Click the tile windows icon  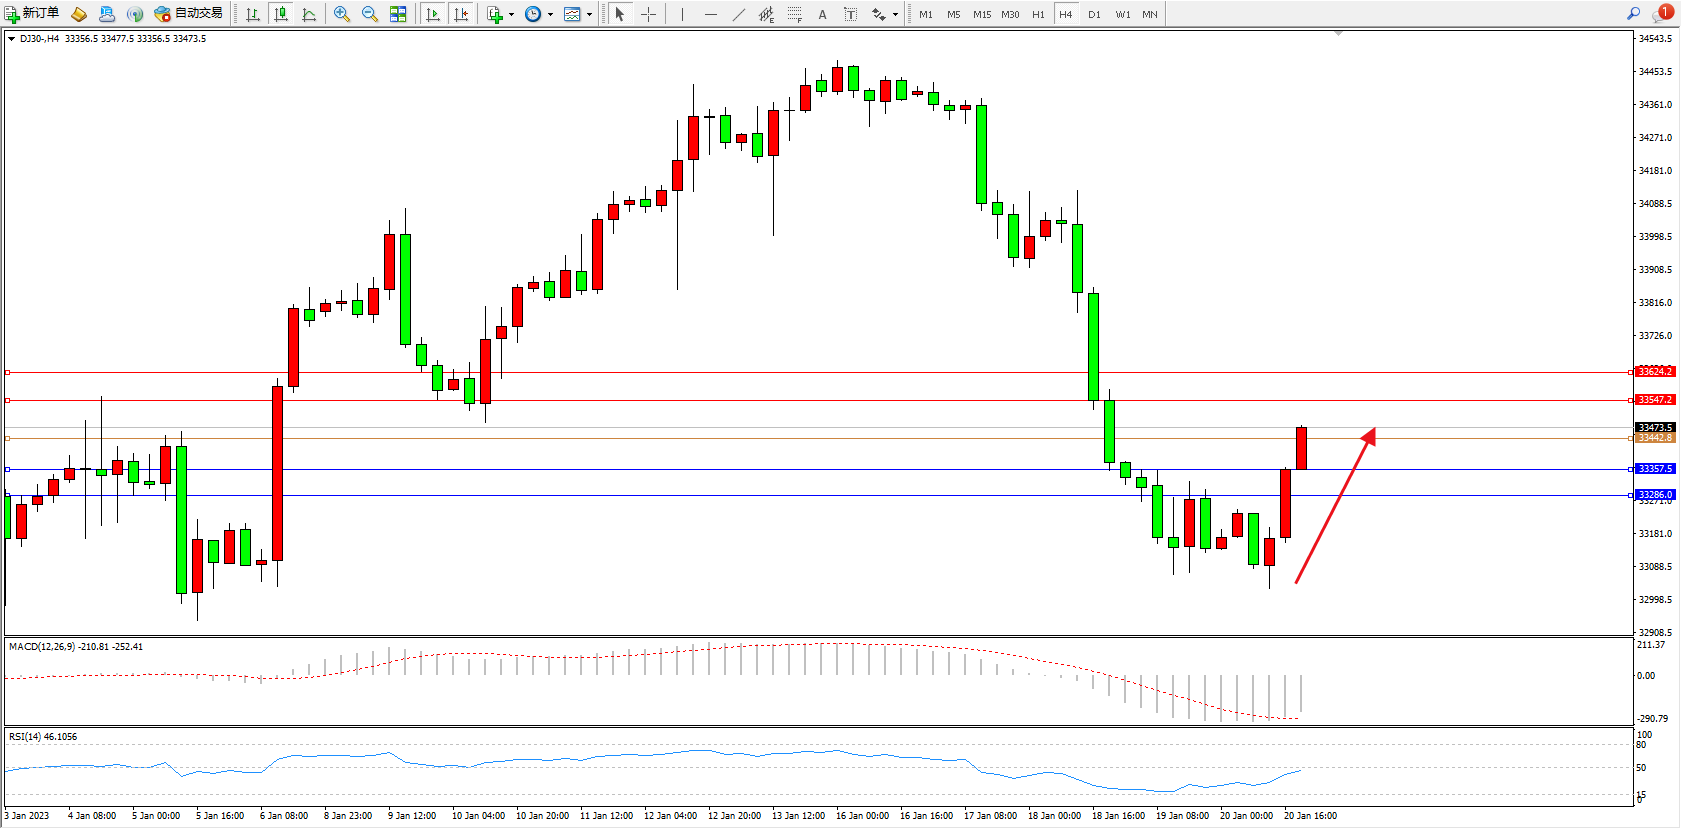coord(398,14)
